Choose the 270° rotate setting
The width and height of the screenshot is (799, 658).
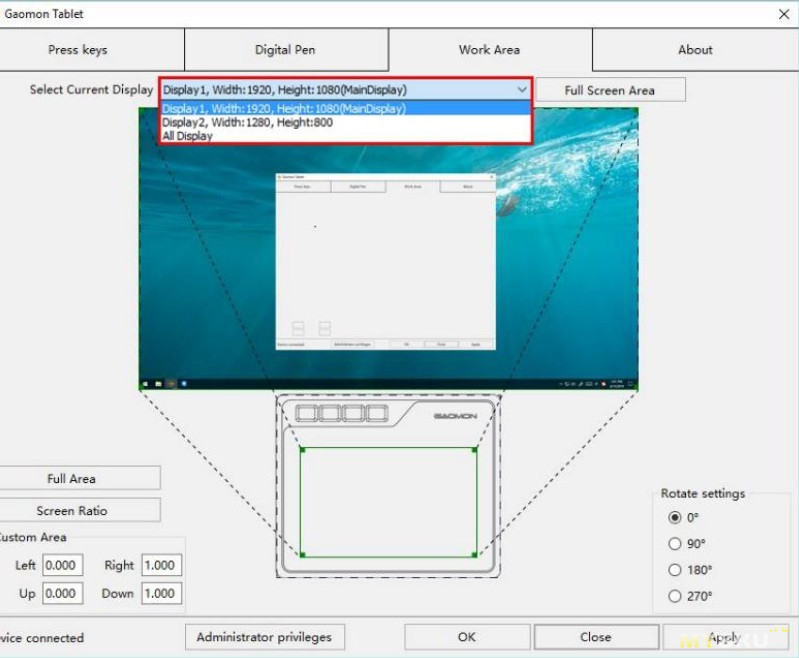click(x=674, y=596)
